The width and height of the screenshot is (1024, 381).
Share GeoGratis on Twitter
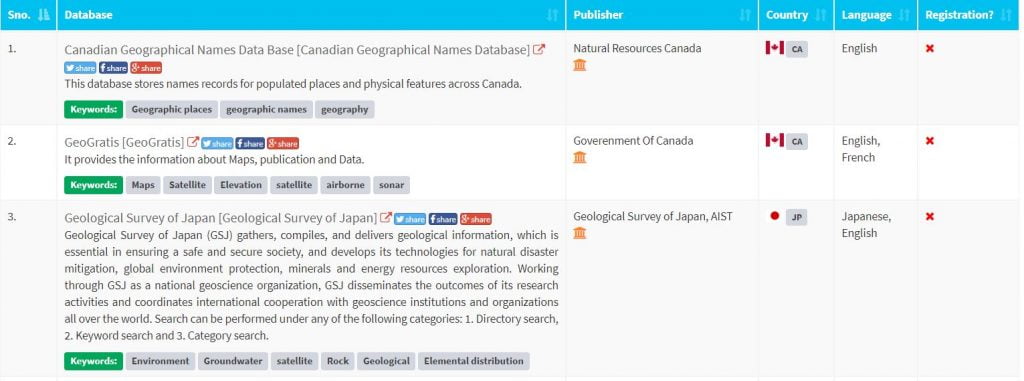point(217,143)
